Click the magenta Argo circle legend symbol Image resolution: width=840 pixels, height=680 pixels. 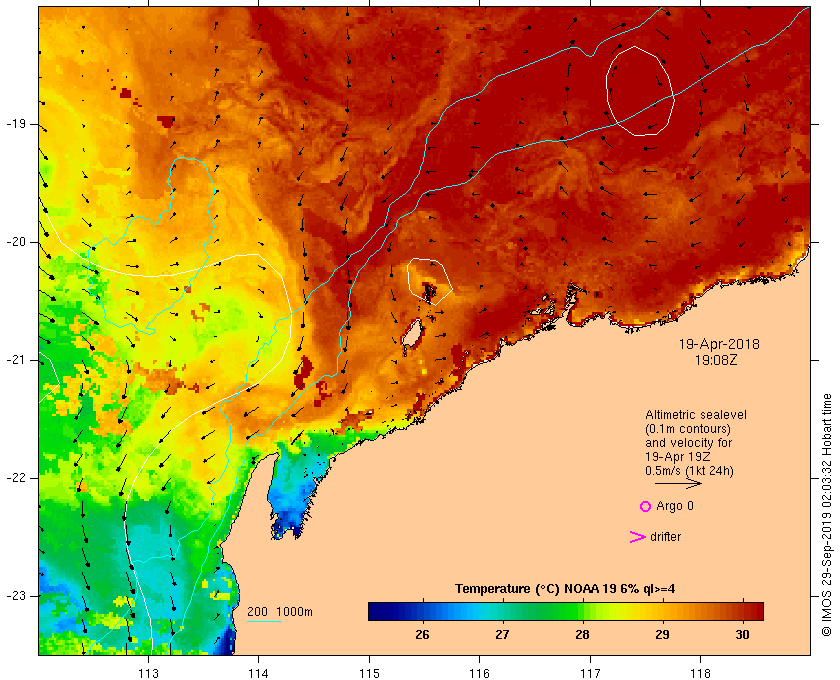(x=645, y=506)
